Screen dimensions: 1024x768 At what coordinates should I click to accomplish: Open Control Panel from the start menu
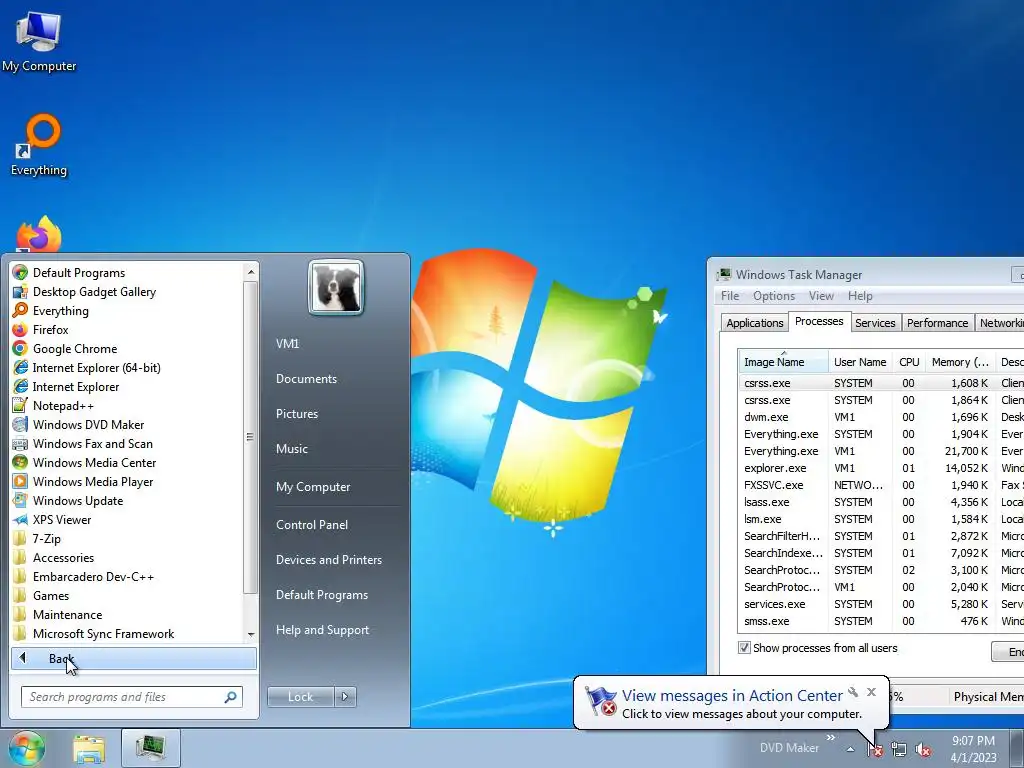coord(312,524)
